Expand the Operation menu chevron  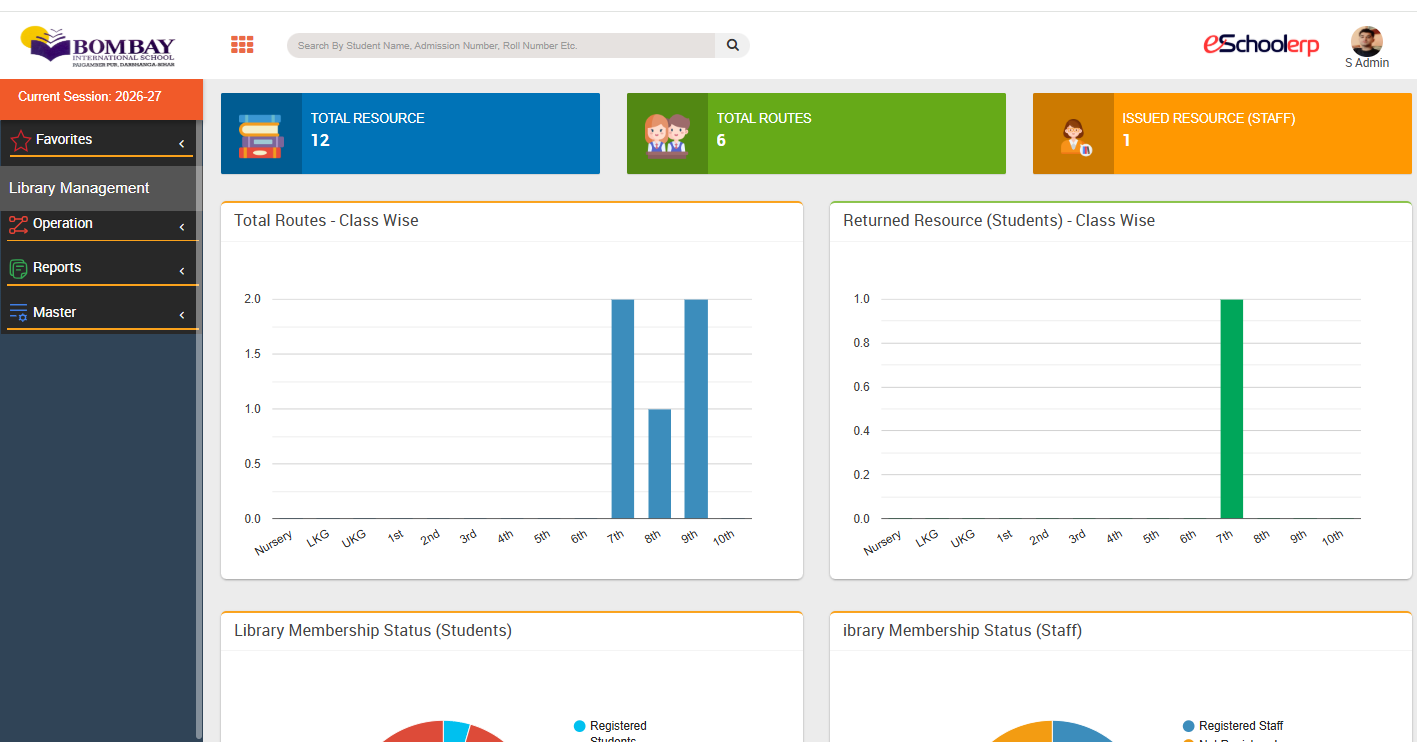point(181,228)
